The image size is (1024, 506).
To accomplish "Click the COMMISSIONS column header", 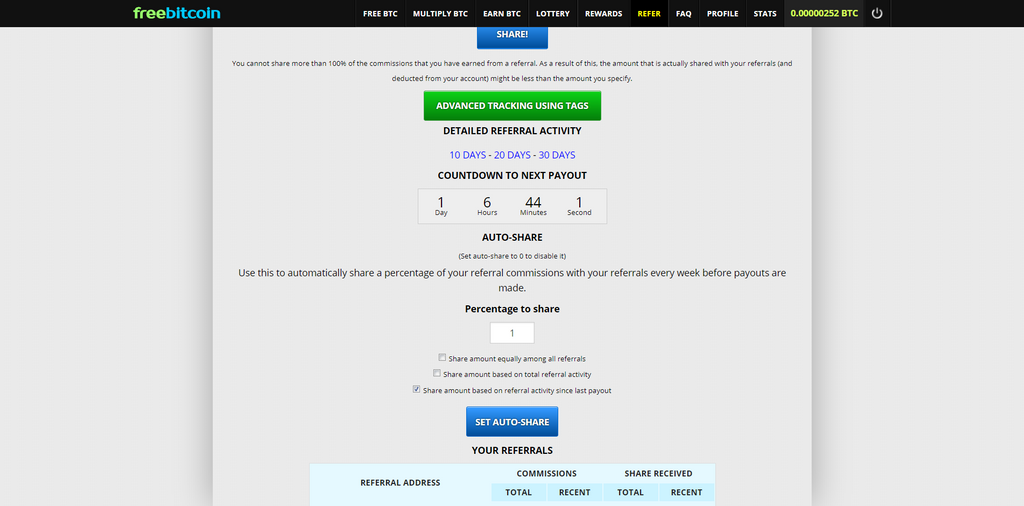I will click(547, 473).
